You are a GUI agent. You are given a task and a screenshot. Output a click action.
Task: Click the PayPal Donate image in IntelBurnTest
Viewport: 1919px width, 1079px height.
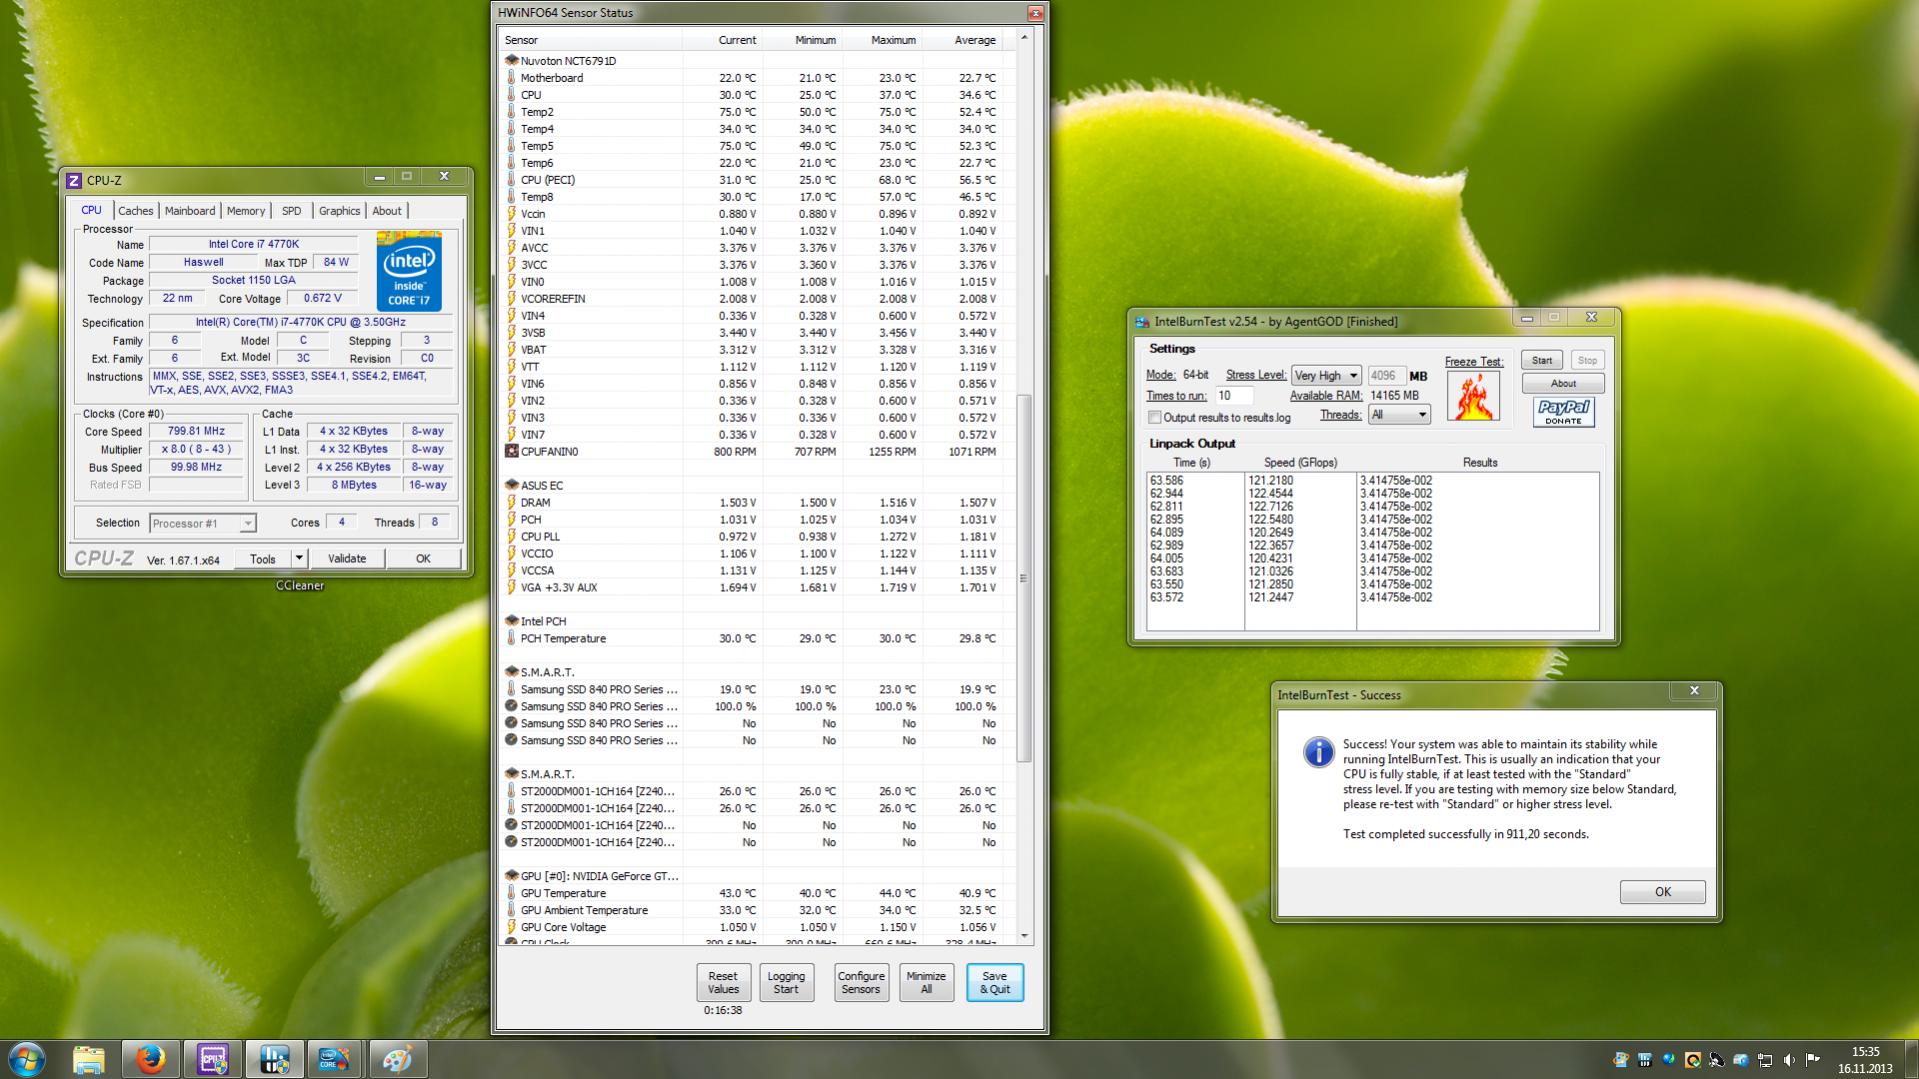(x=1563, y=412)
